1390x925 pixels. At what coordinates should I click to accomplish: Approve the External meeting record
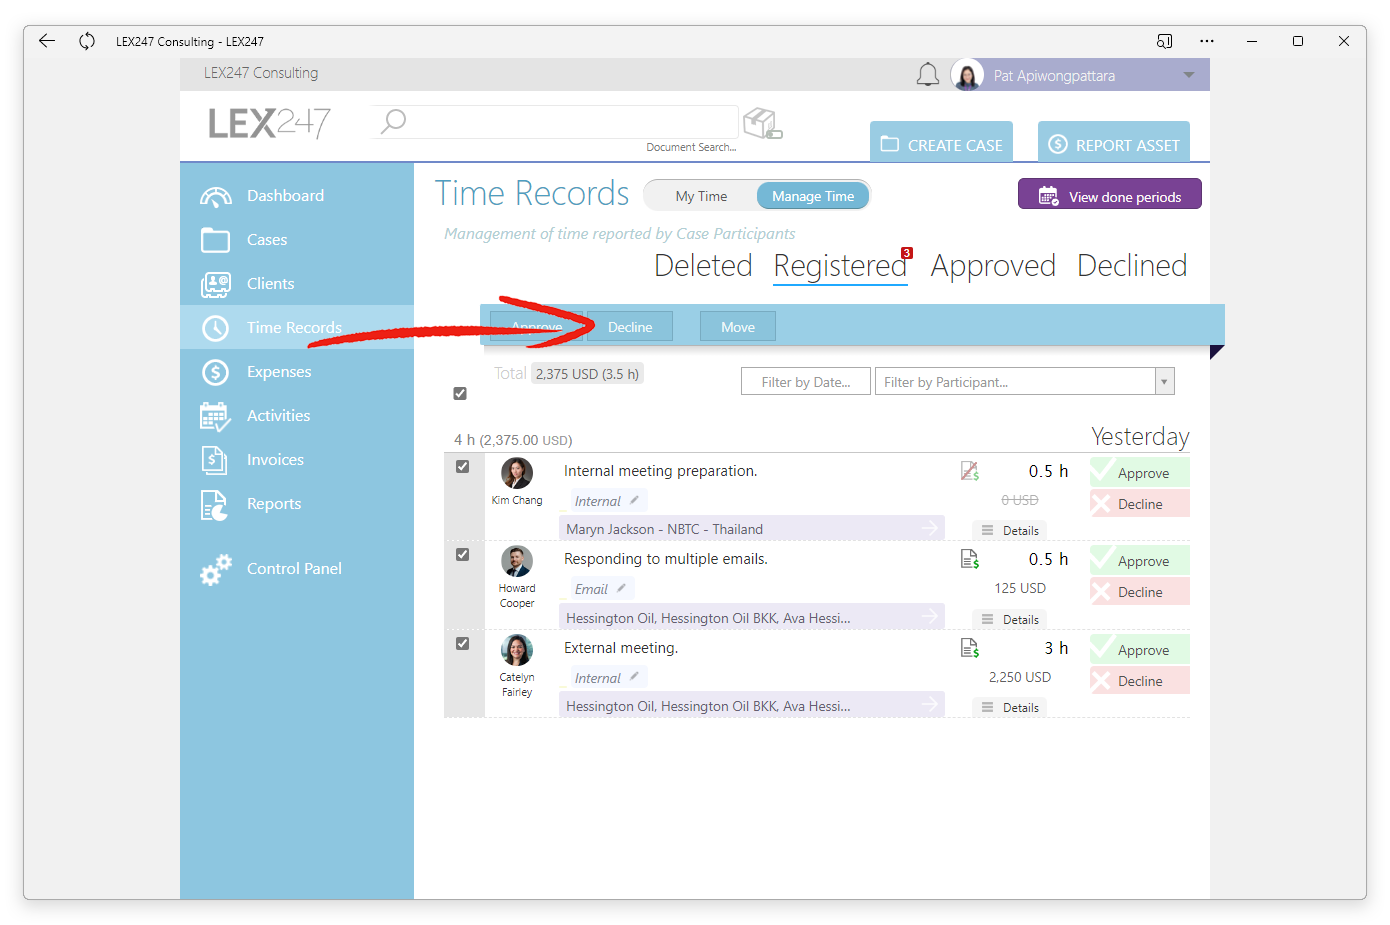click(1140, 650)
